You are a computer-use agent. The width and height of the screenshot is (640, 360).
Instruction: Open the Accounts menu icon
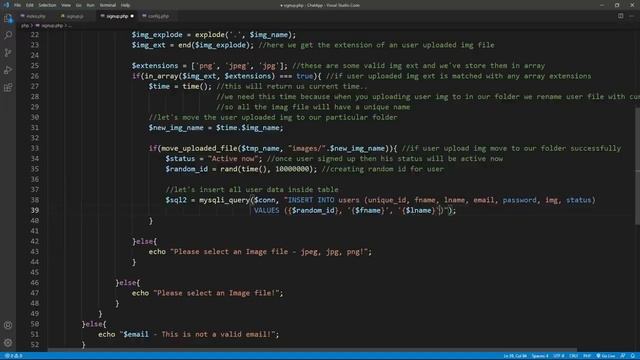tap(8, 325)
